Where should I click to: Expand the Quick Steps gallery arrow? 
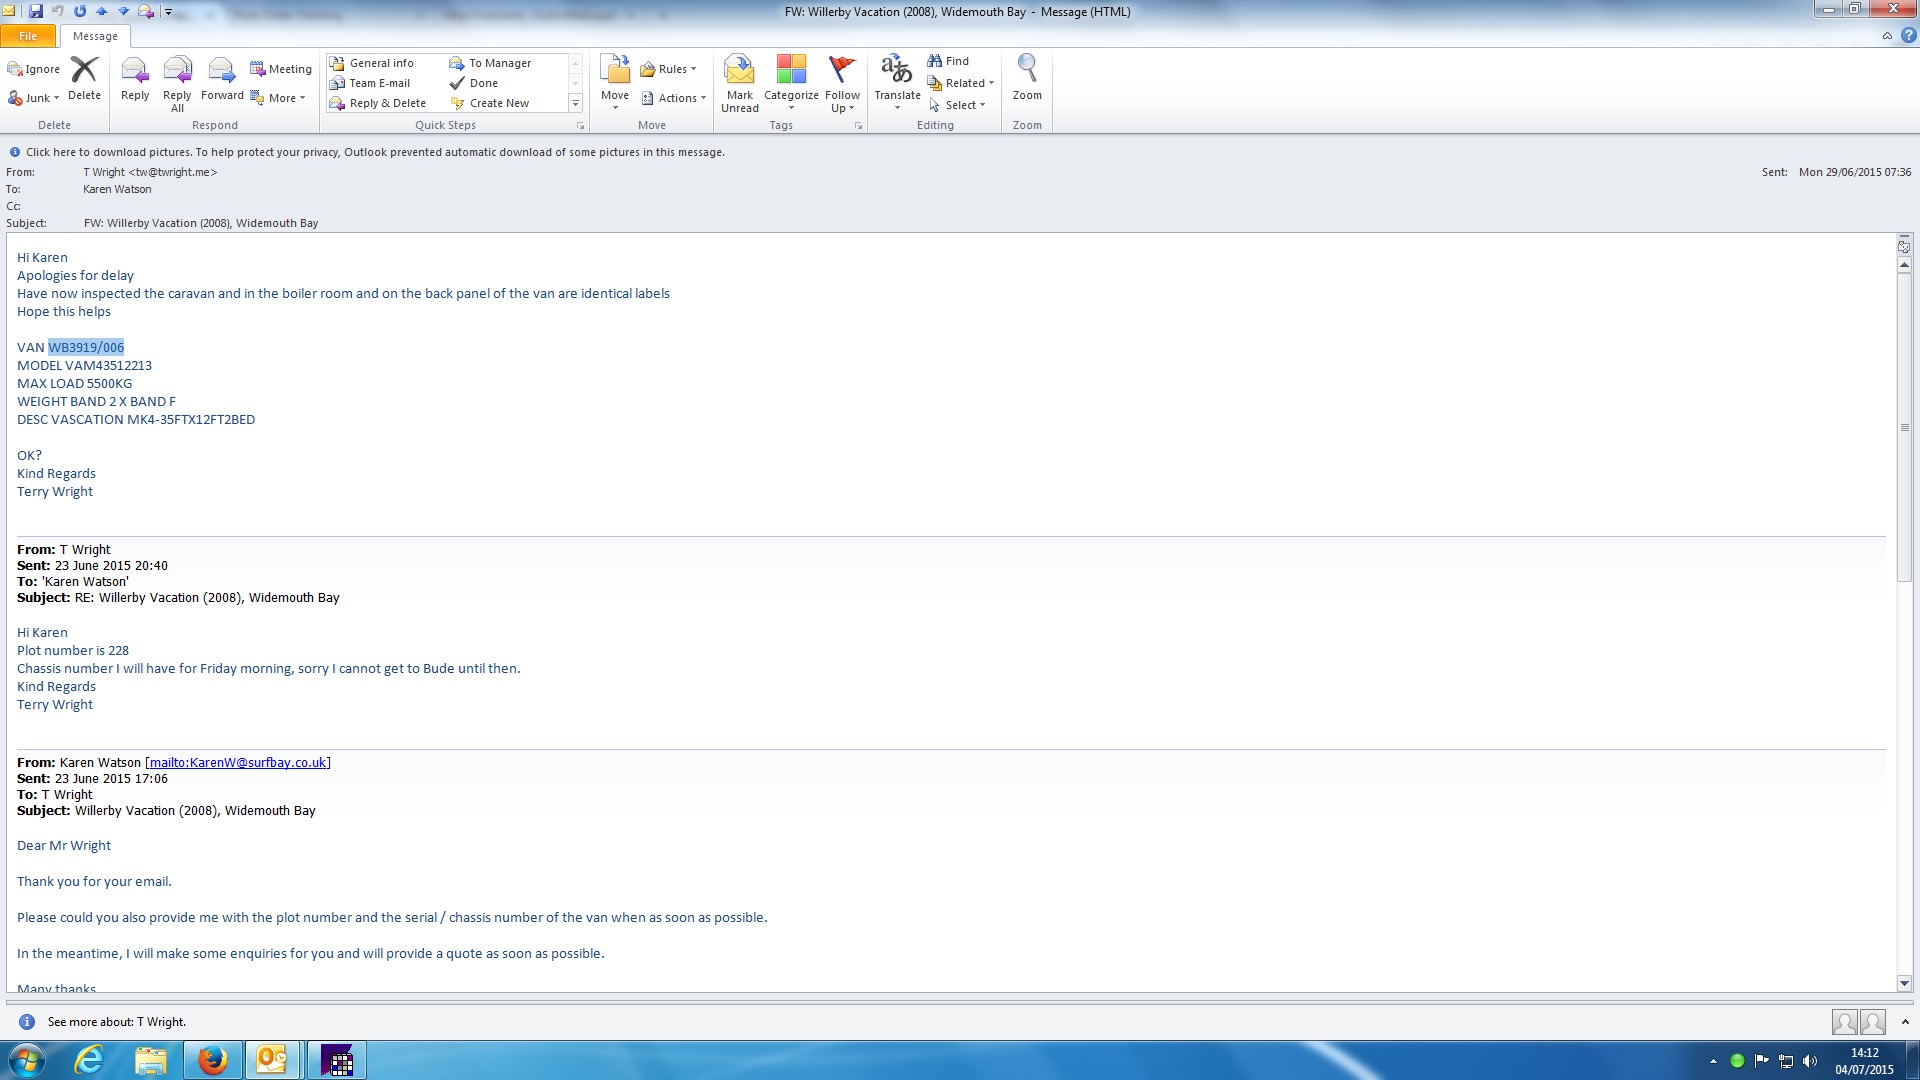pyautogui.click(x=575, y=104)
